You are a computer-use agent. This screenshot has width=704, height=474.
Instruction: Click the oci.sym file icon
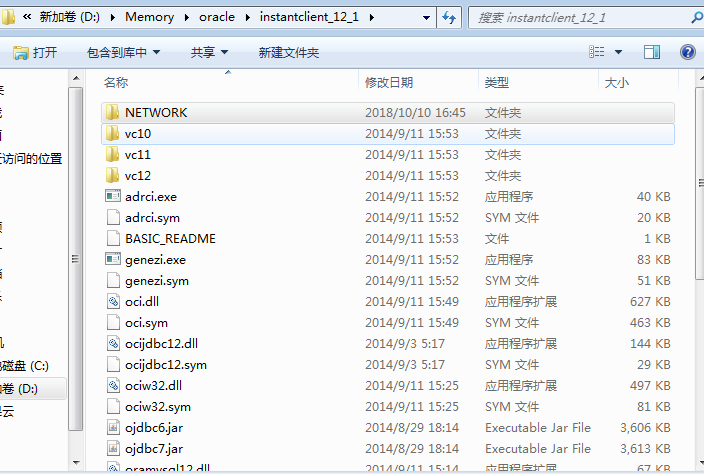coord(113,322)
